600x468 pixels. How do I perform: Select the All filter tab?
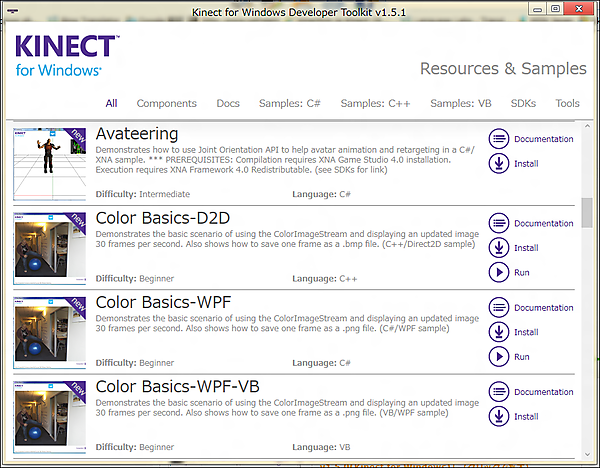[111, 103]
